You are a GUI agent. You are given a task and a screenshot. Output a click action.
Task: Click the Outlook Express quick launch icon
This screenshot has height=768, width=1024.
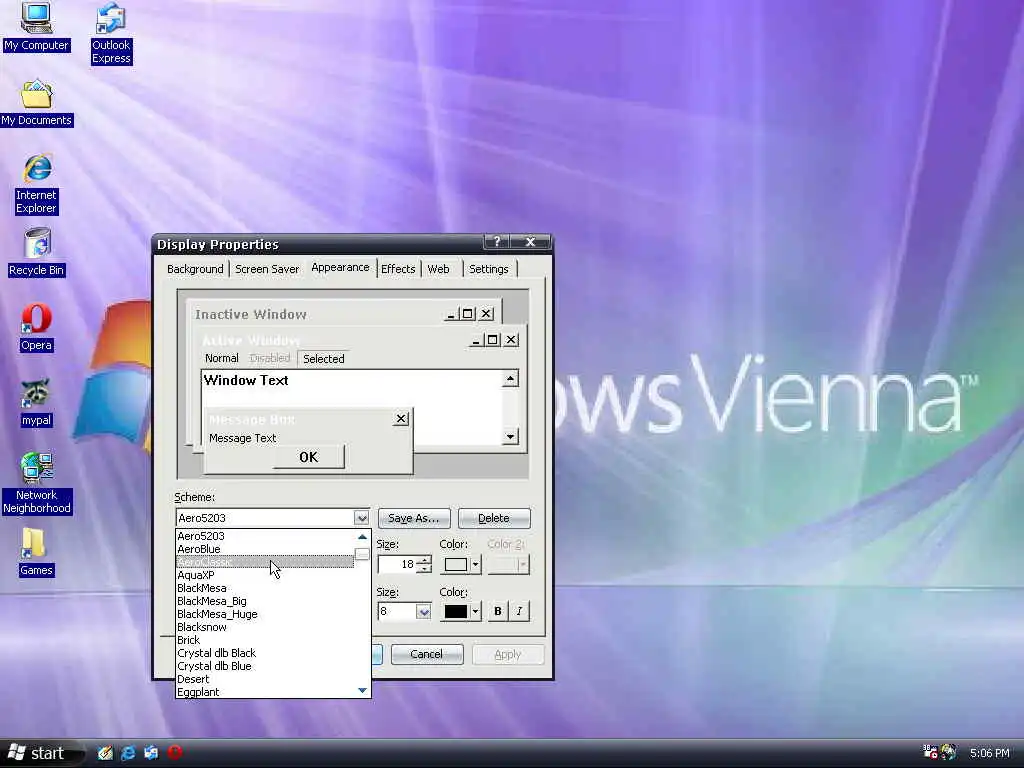[151, 753]
